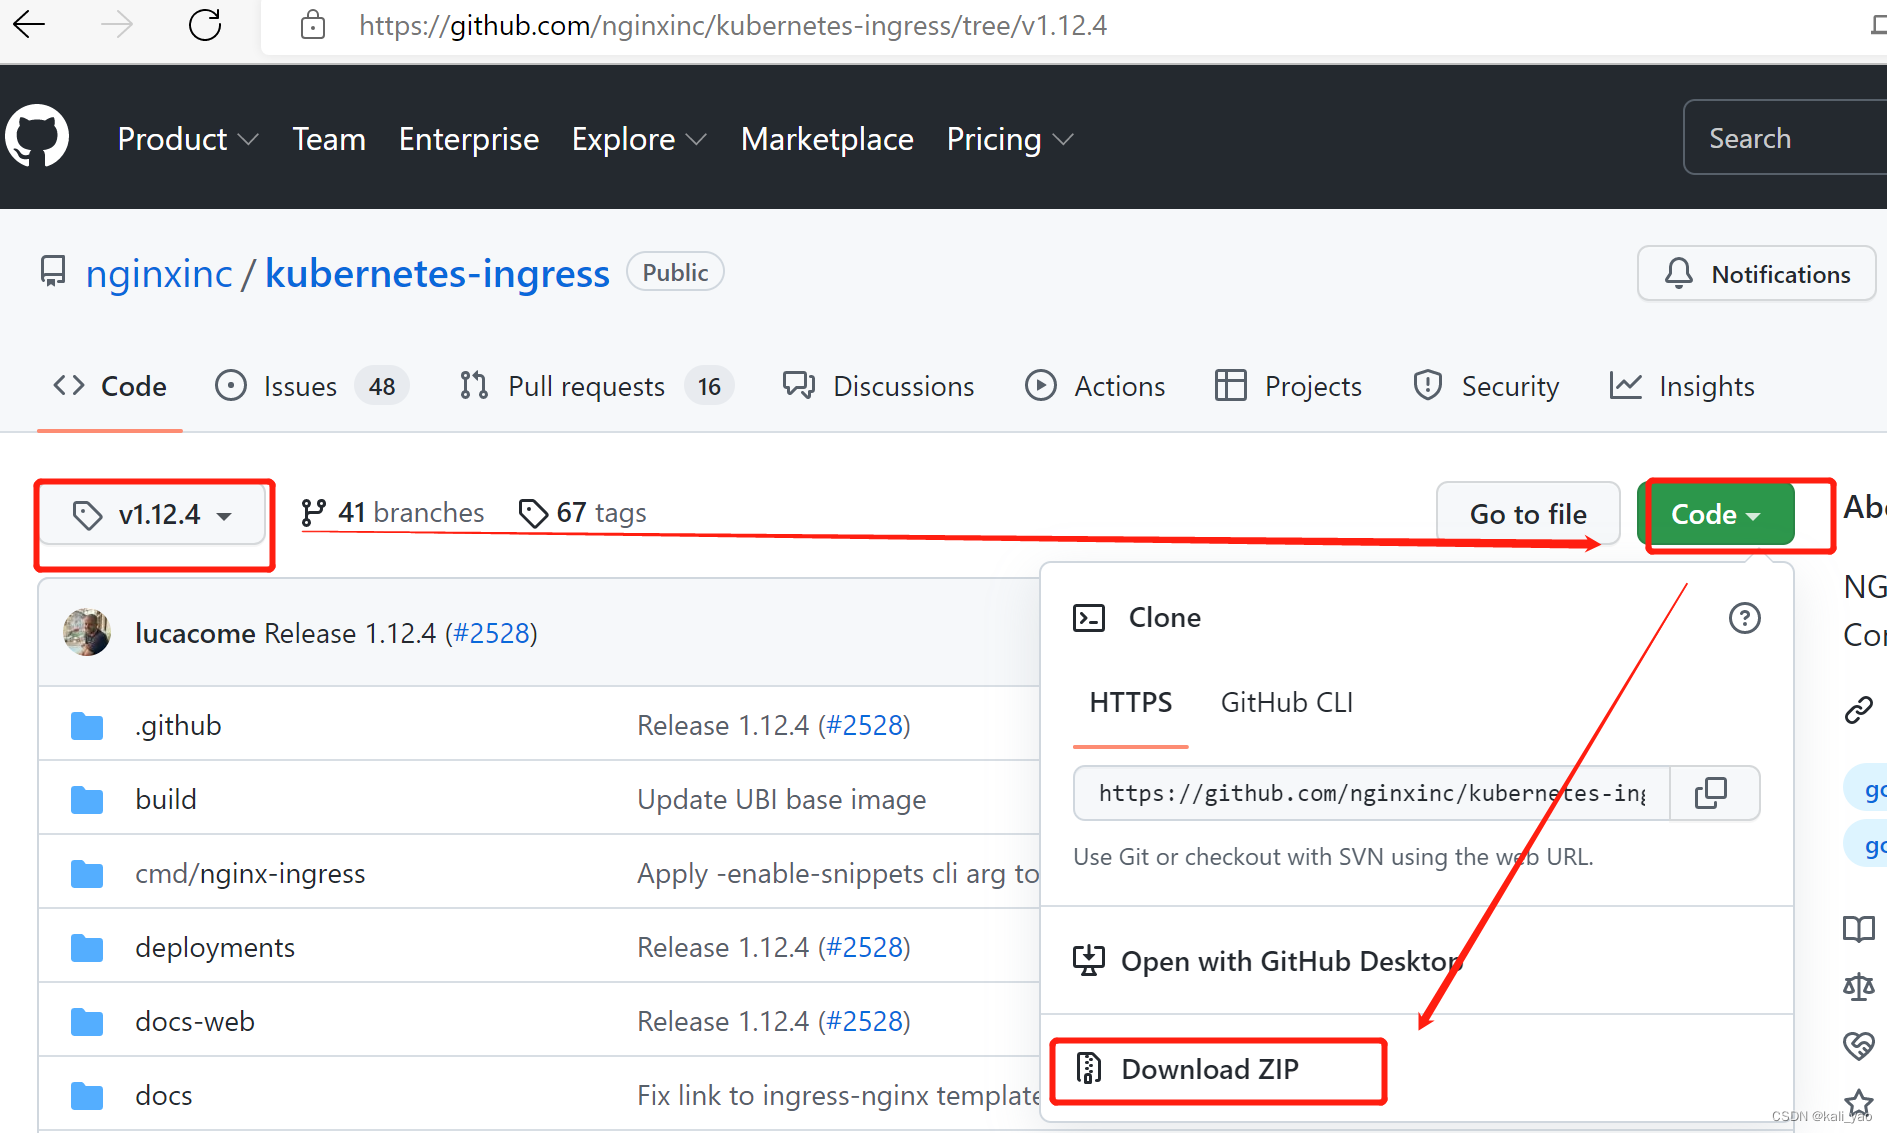Open the kubernetes-ingress repository link

point(437,273)
